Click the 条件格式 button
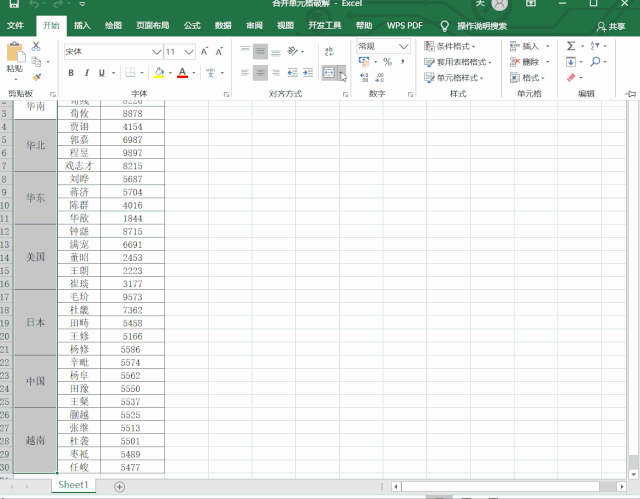The width and height of the screenshot is (640, 499). 449,46
